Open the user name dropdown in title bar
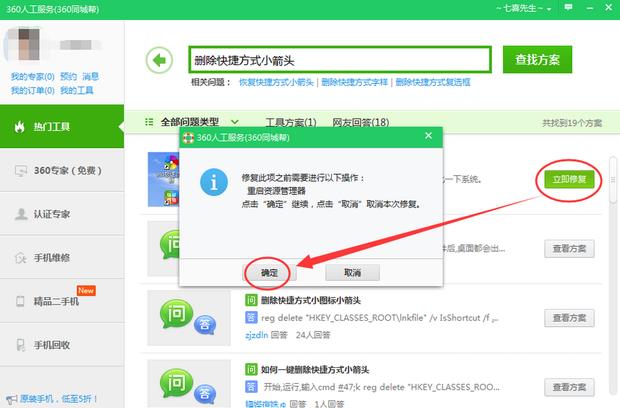This screenshot has height=408, width=620. 524,8
